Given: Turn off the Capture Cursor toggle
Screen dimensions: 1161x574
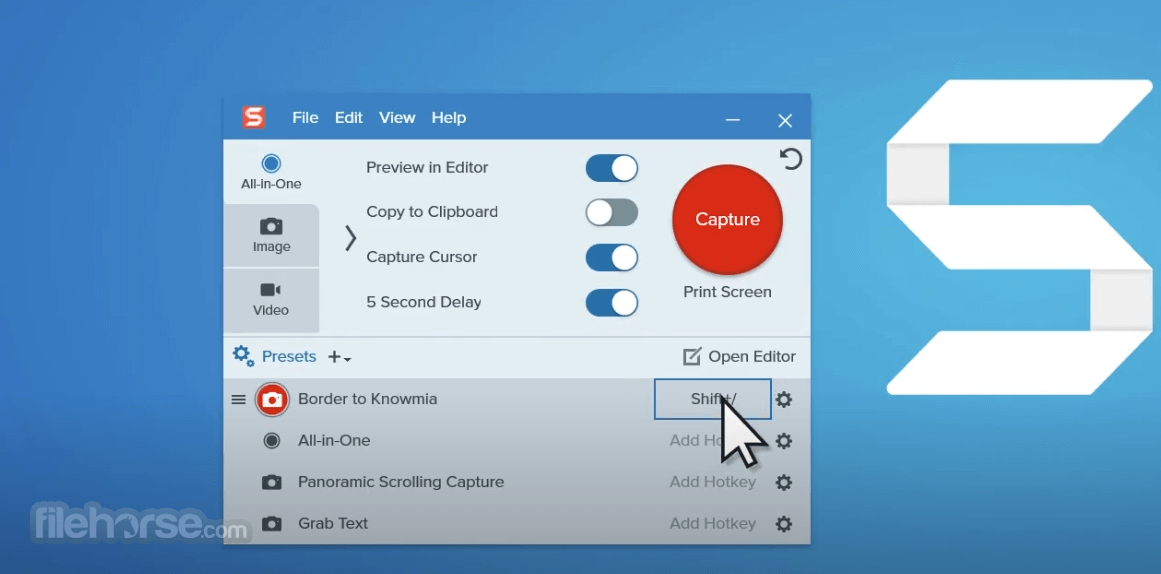Looking at the screenshot, I should pos(612,258).
